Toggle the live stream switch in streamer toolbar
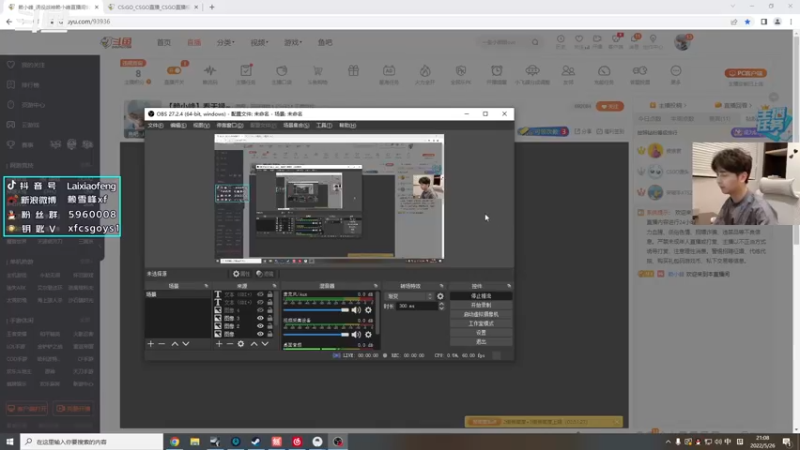The width and height of the screenshot is (800, 450). (174, 70)
